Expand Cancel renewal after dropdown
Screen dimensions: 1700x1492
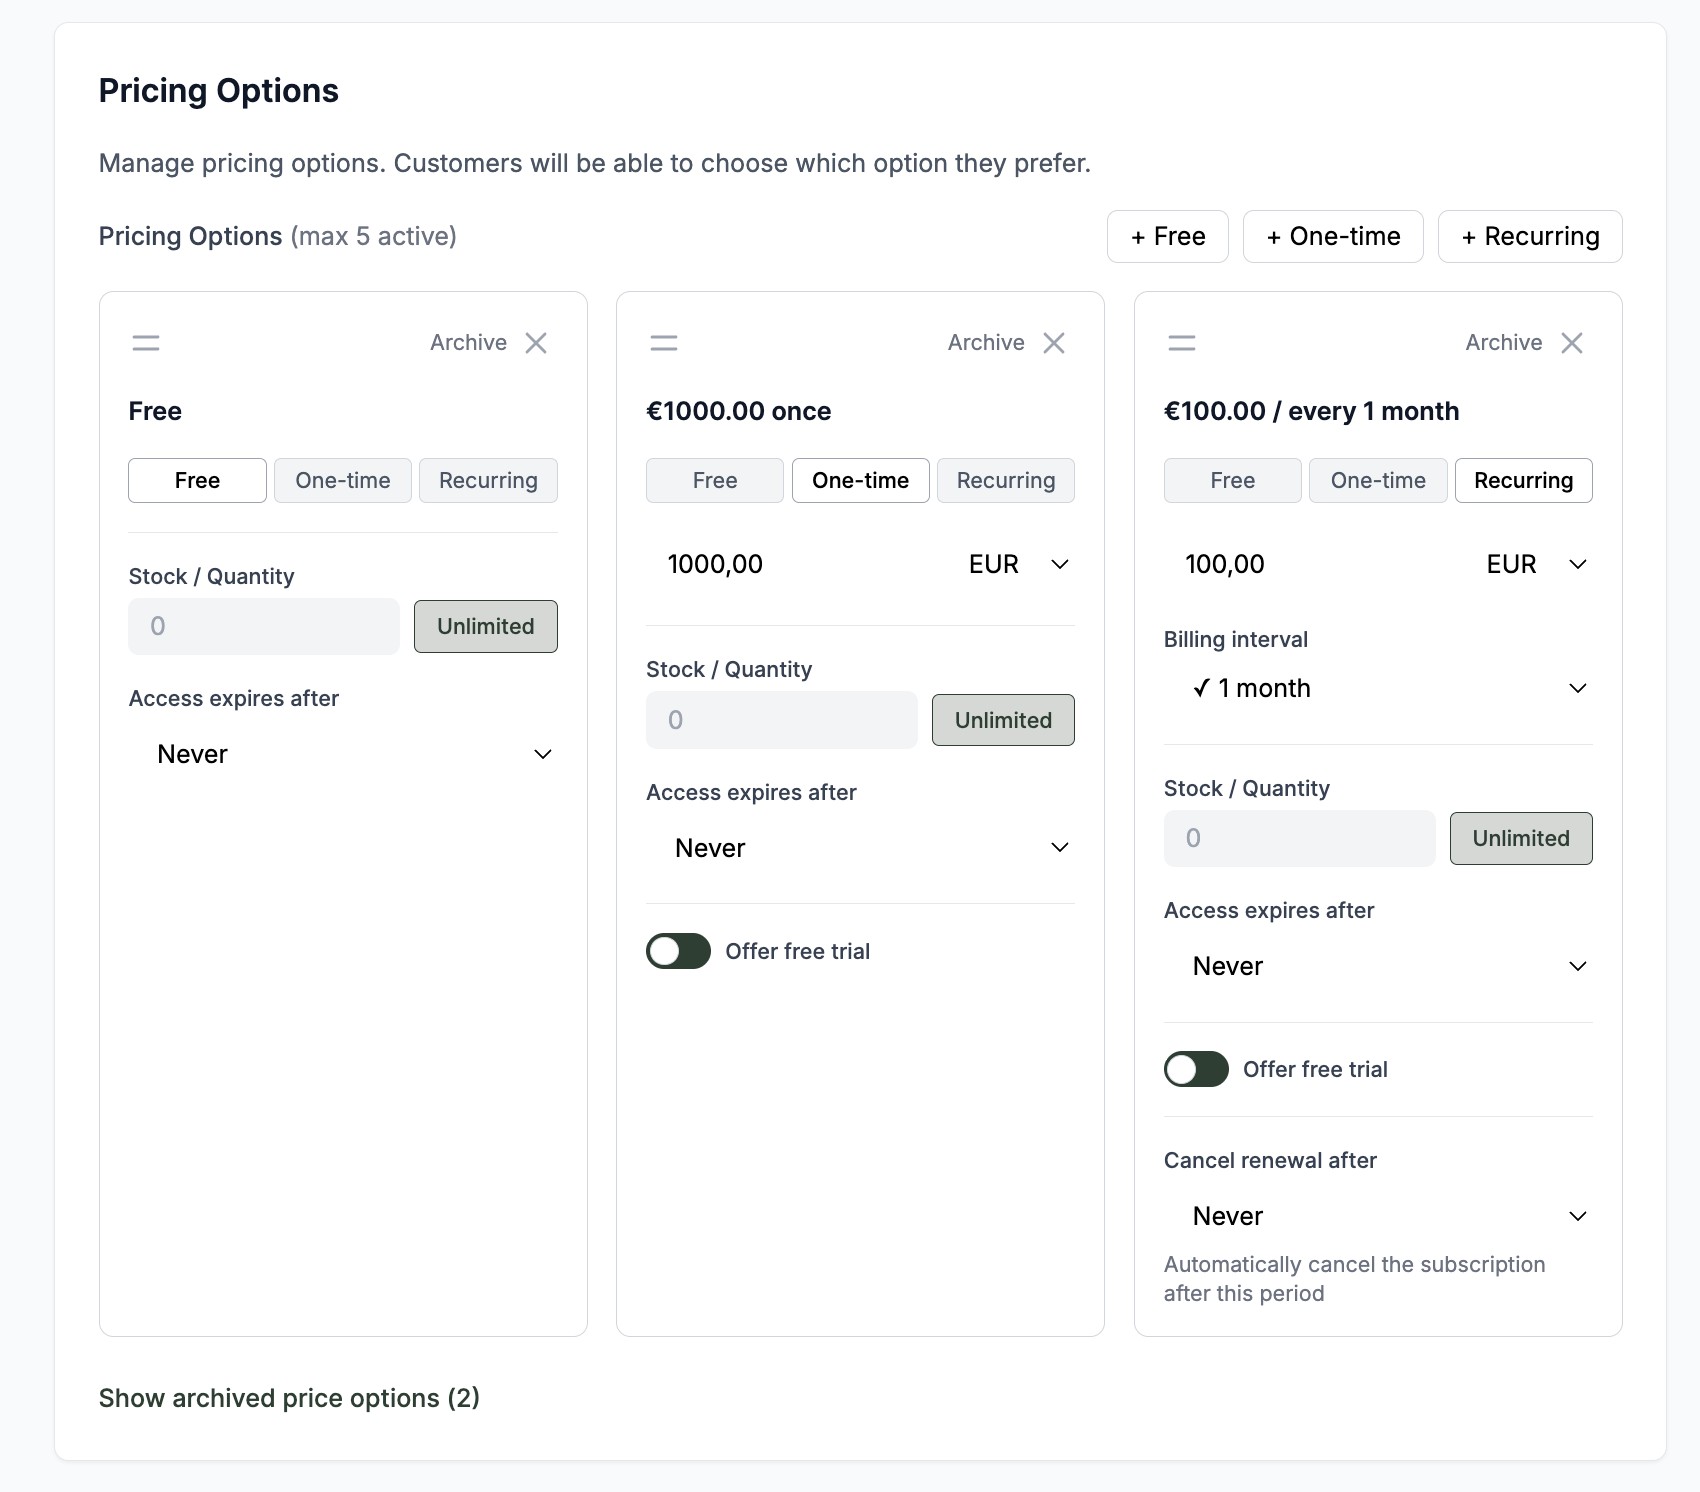pos(1378,1216)
